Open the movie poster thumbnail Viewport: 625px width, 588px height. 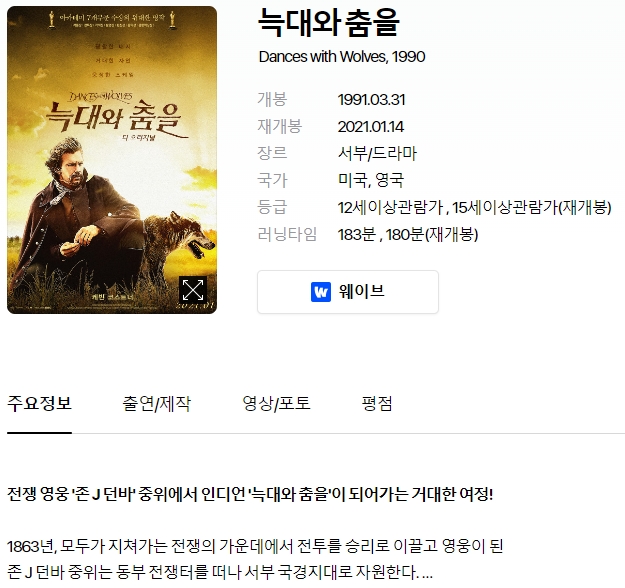pyautogui.click(x=112, y=160)
